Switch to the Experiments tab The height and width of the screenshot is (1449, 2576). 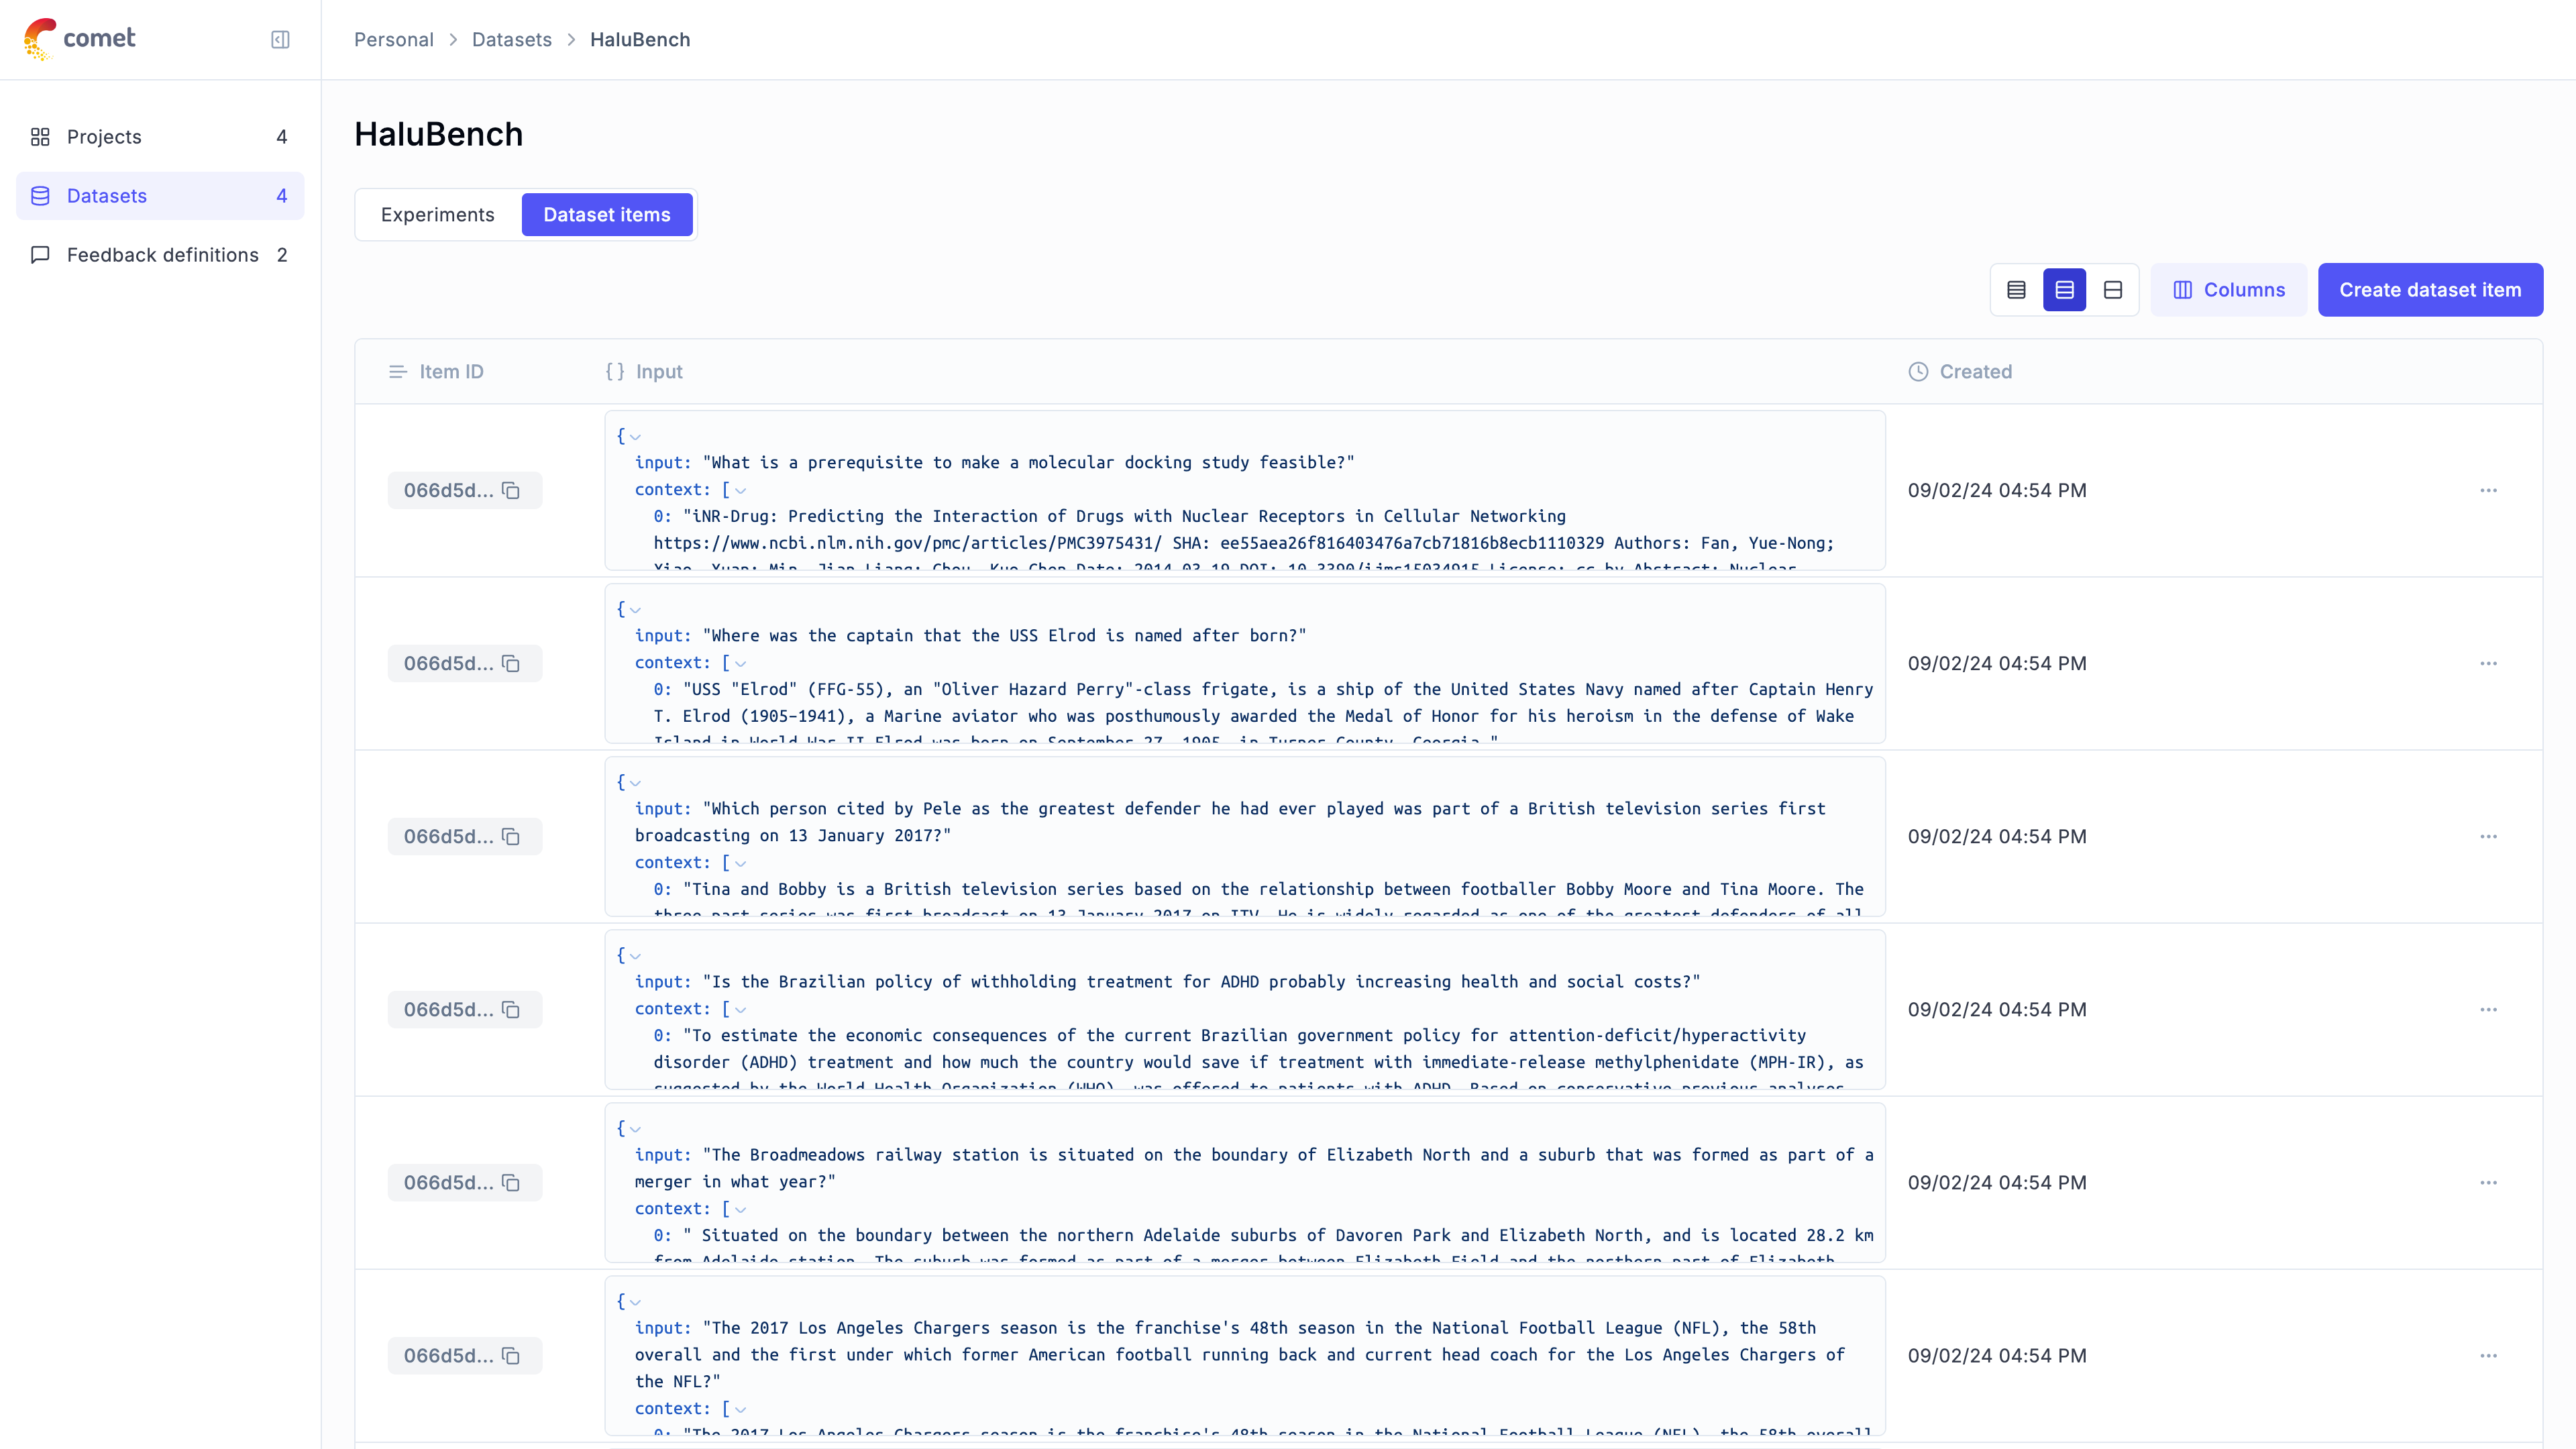[x=438, y=215]
